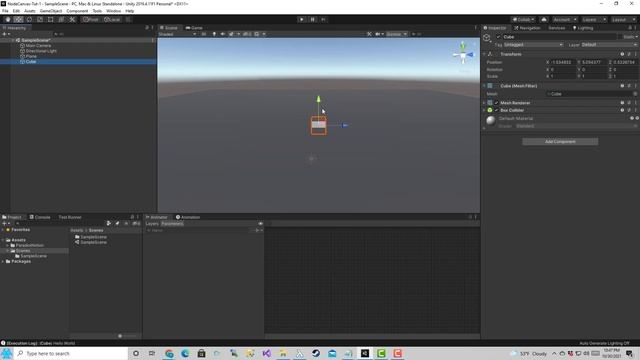Select the Parameters button in Animator

[x=172, y=224]
